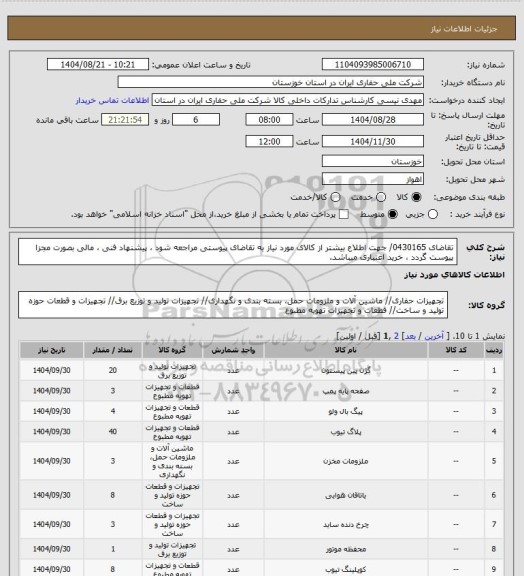Select the متوسط purchase type radio
This screenshot has width=524, height=576.
click(x=392, y=214)
